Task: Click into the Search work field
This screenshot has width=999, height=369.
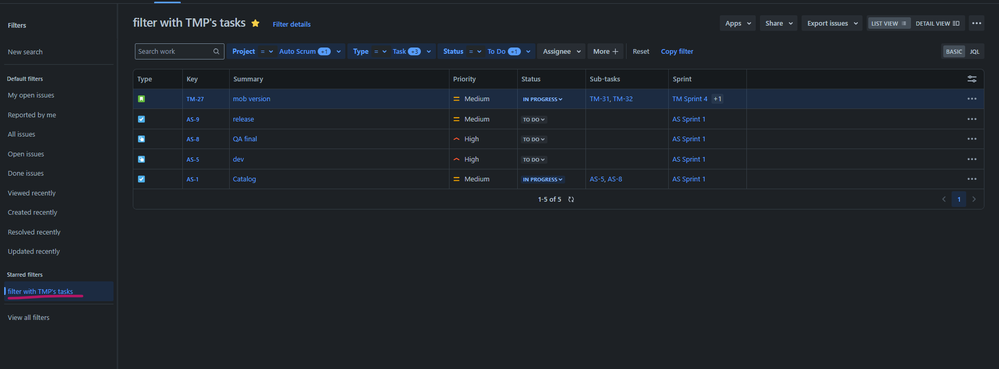Action: (180, 52)
